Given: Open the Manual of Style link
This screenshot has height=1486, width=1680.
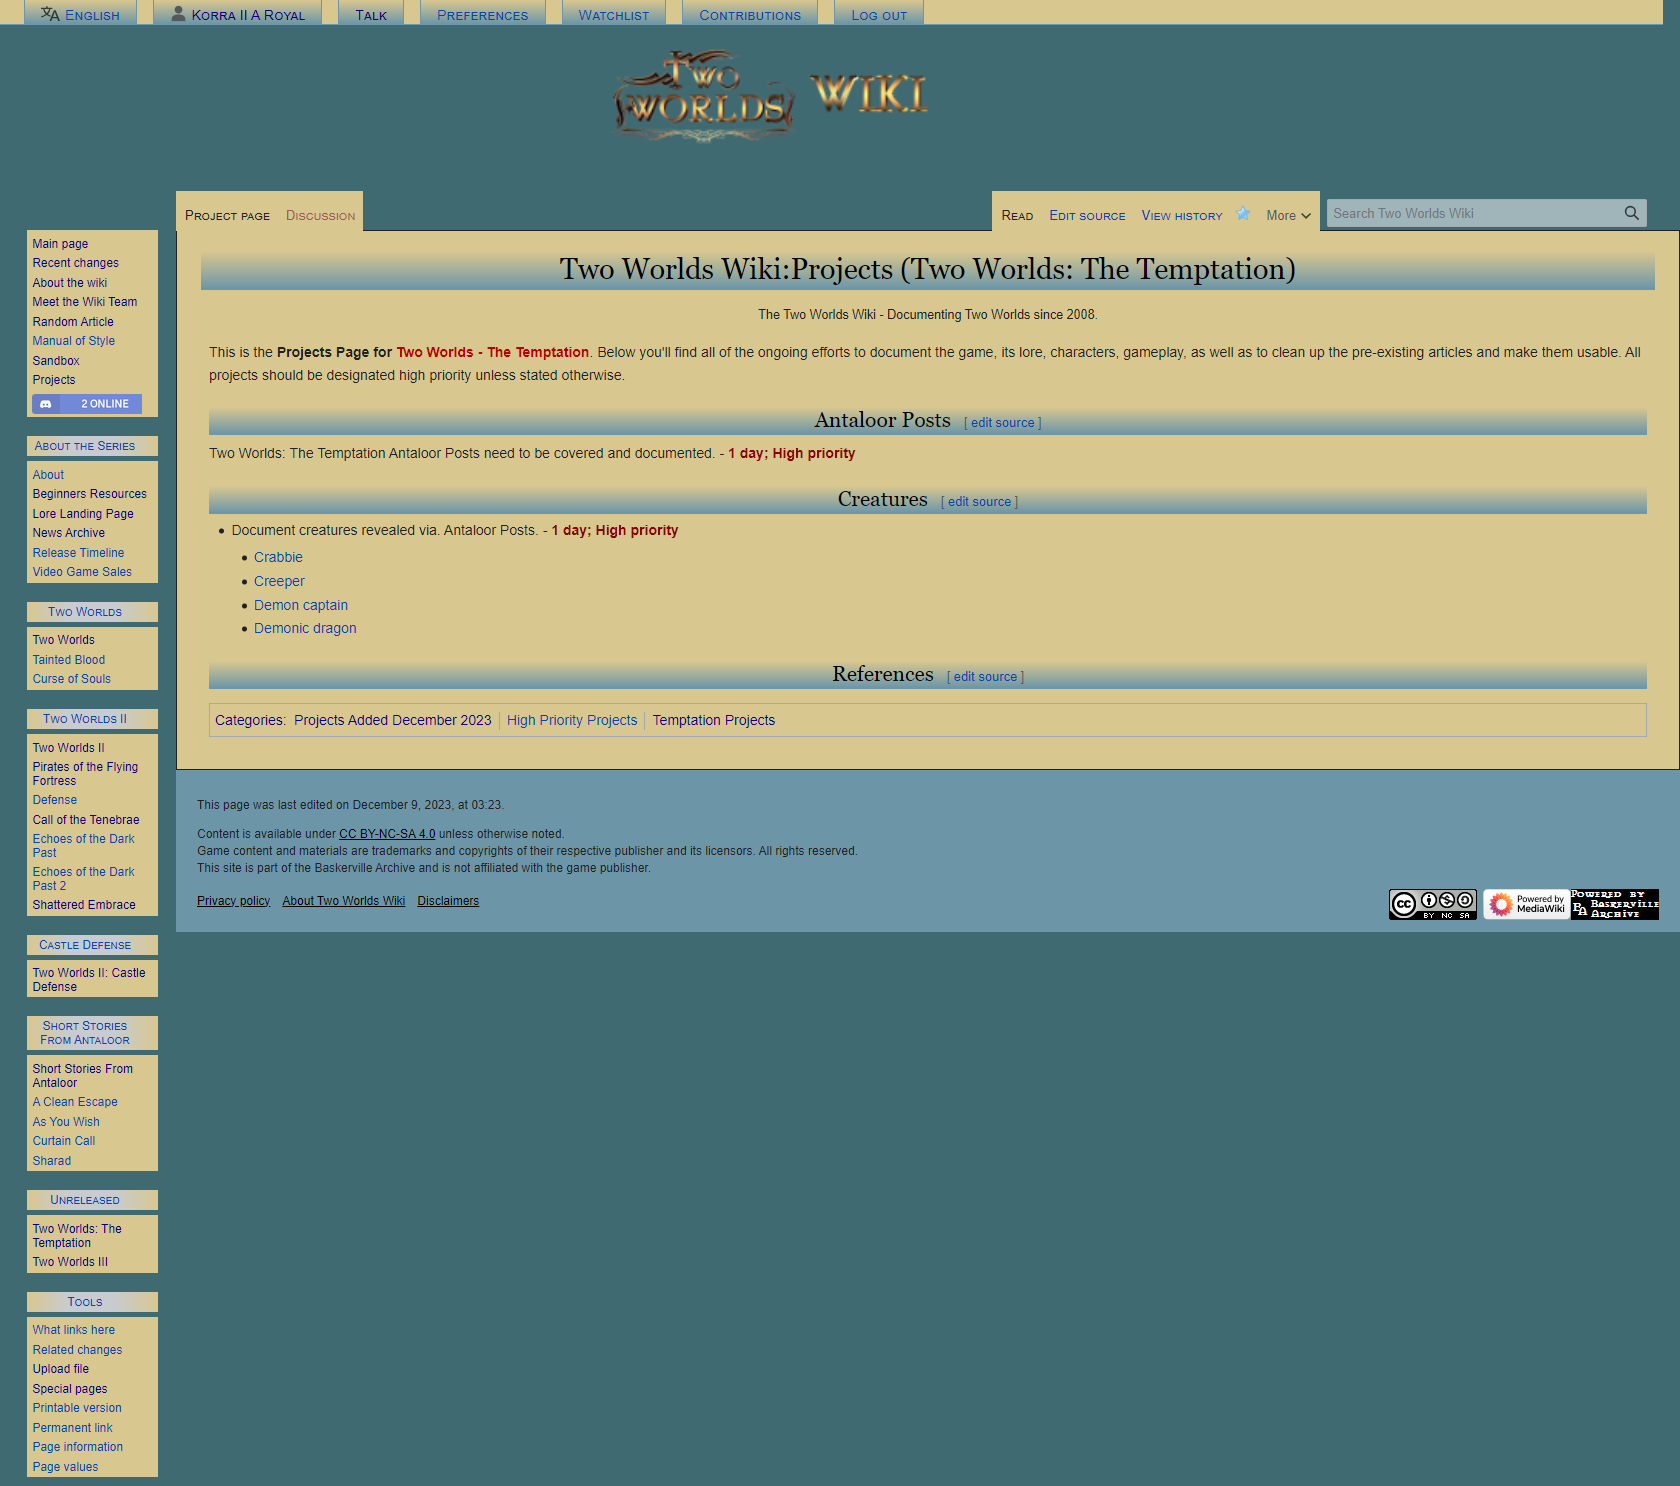Looking at the screenshot, I should pos(73,341).
